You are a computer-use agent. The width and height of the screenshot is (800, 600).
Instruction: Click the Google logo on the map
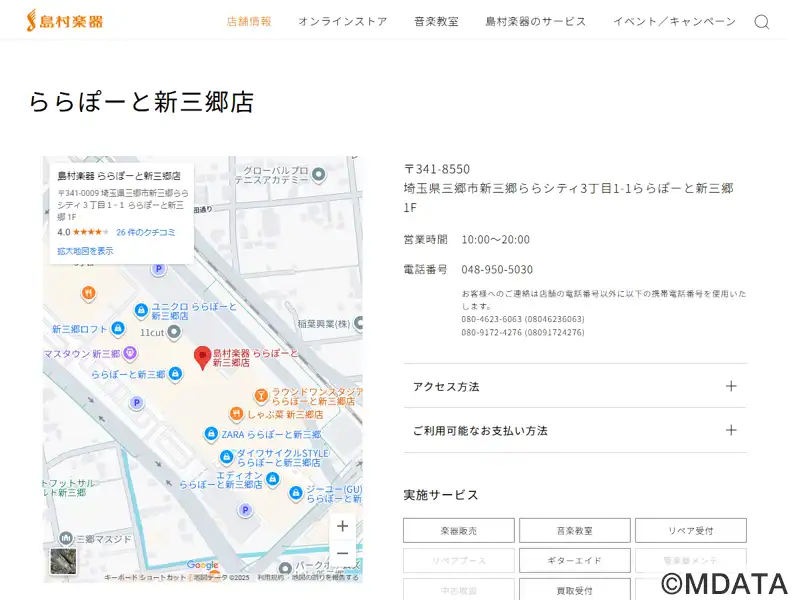pyautogui.click(x=203, y=565)
